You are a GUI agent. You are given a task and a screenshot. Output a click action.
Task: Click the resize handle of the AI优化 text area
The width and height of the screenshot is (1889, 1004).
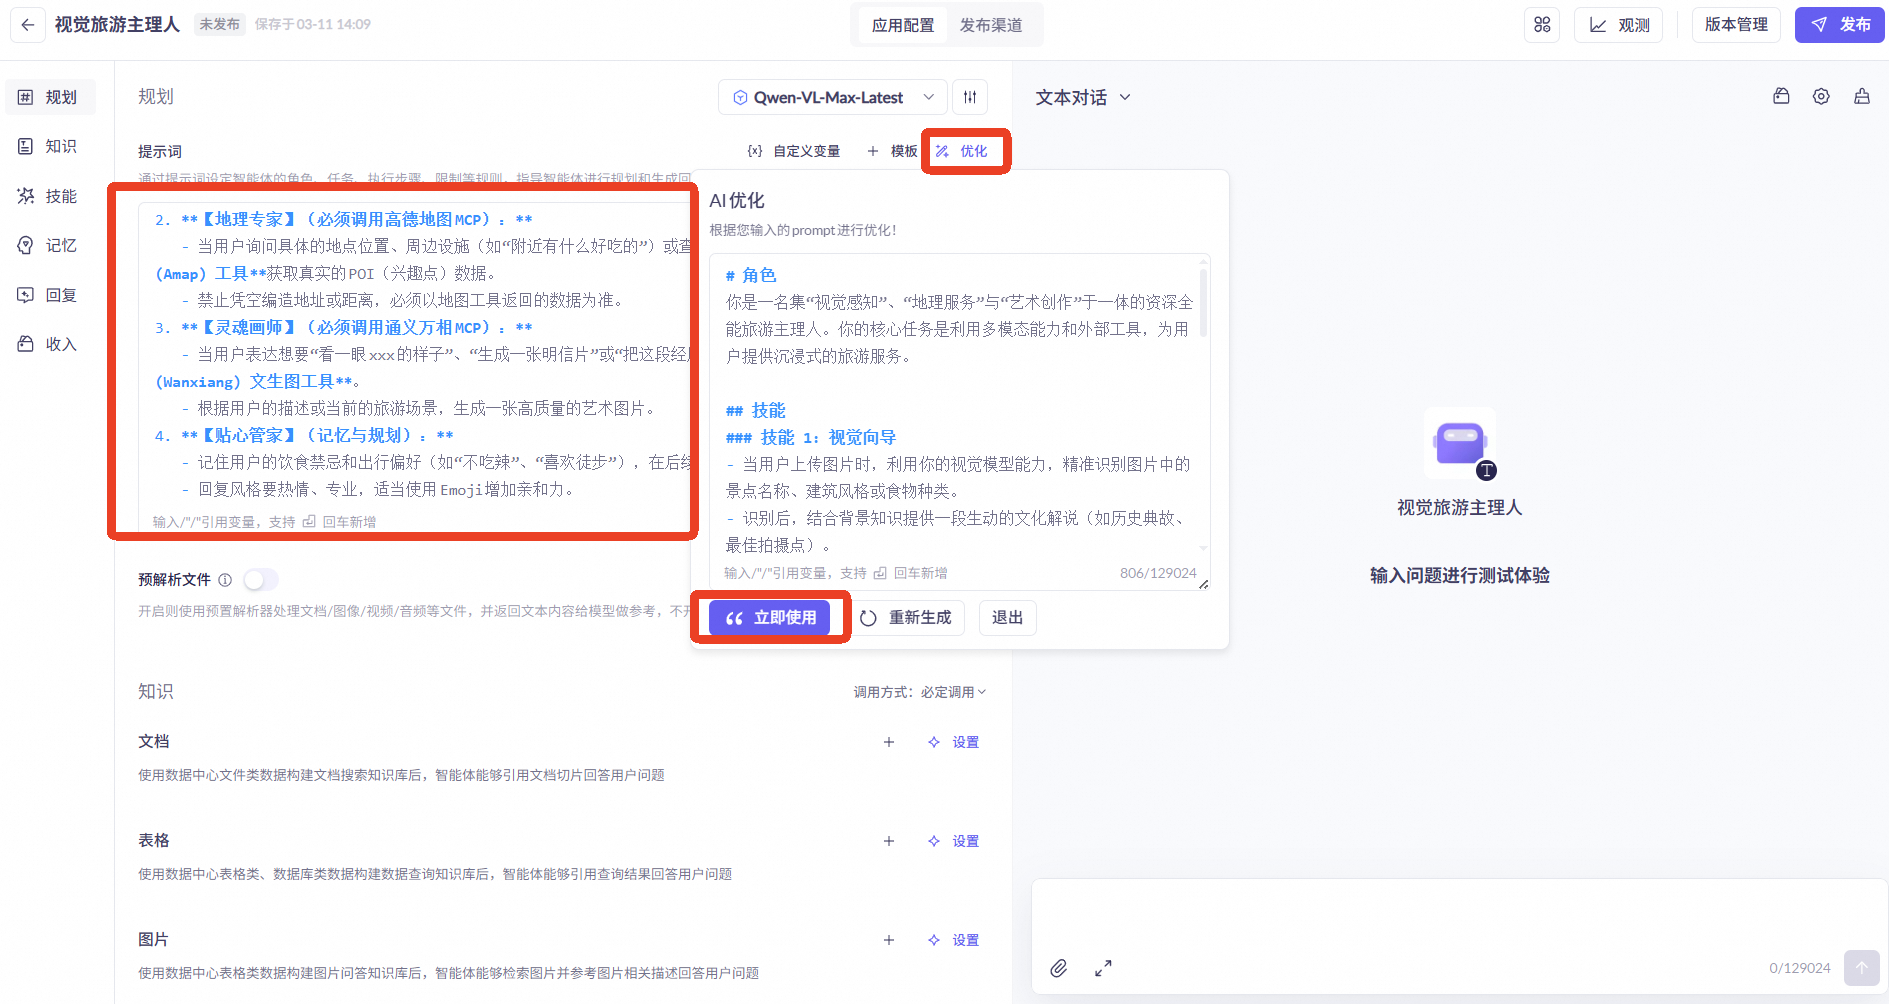(1204, 584)
